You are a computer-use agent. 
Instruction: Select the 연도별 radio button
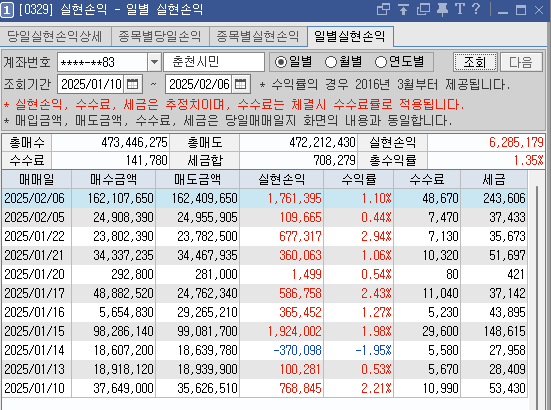point(381,62)
